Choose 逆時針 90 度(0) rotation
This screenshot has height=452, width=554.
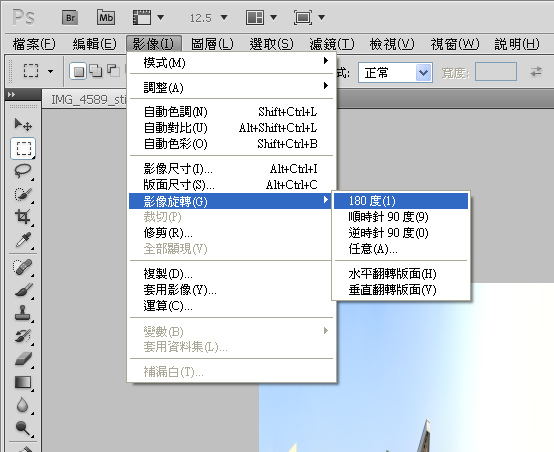[x=401, y=233]
